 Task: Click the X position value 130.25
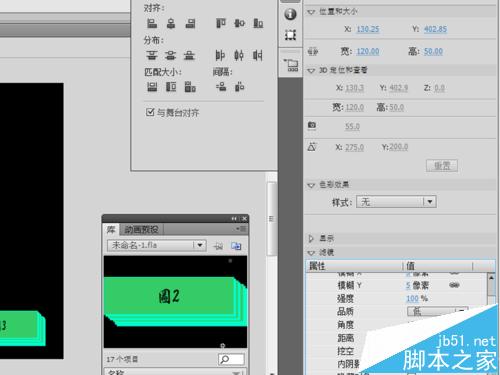[x=368, y=29]
